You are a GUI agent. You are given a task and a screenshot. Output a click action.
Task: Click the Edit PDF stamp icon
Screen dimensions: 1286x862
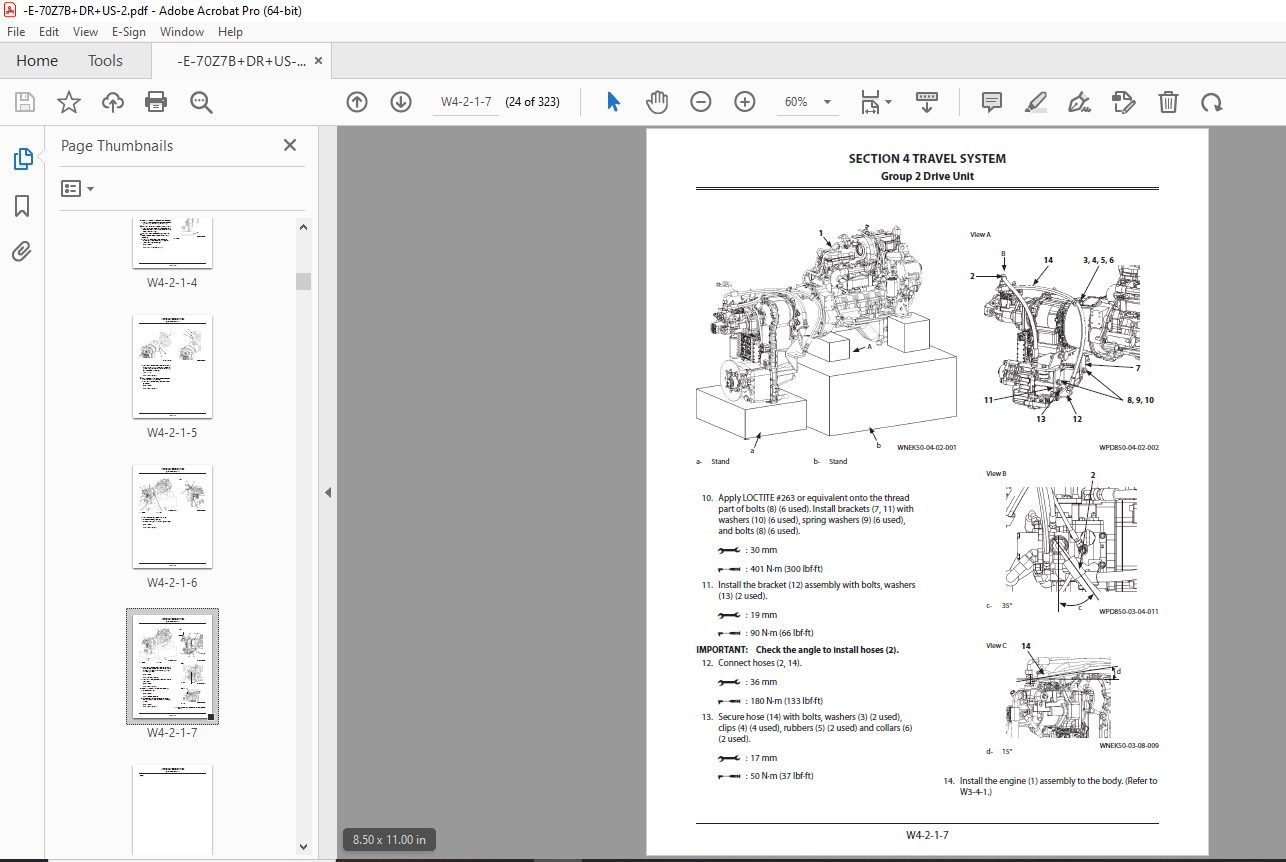click(x=1124, y=102)
